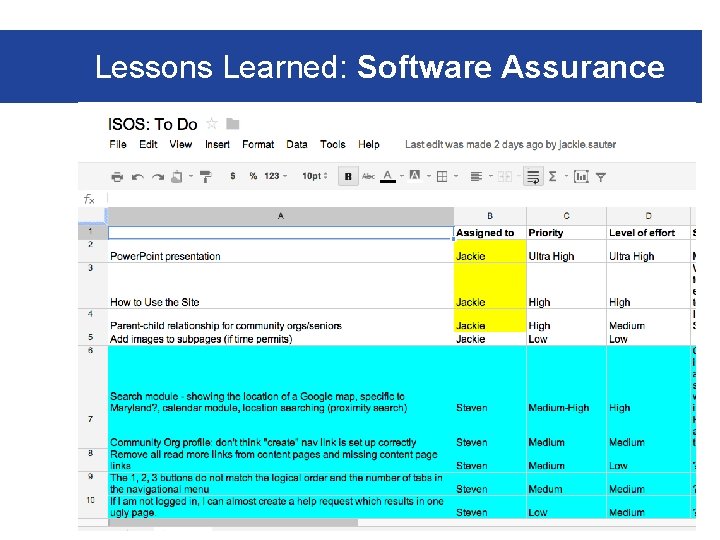Image resolution: width=720 pixels, height=540 pixels.
Task: Open the 123 number format dropdown
Action: (276, 176)
